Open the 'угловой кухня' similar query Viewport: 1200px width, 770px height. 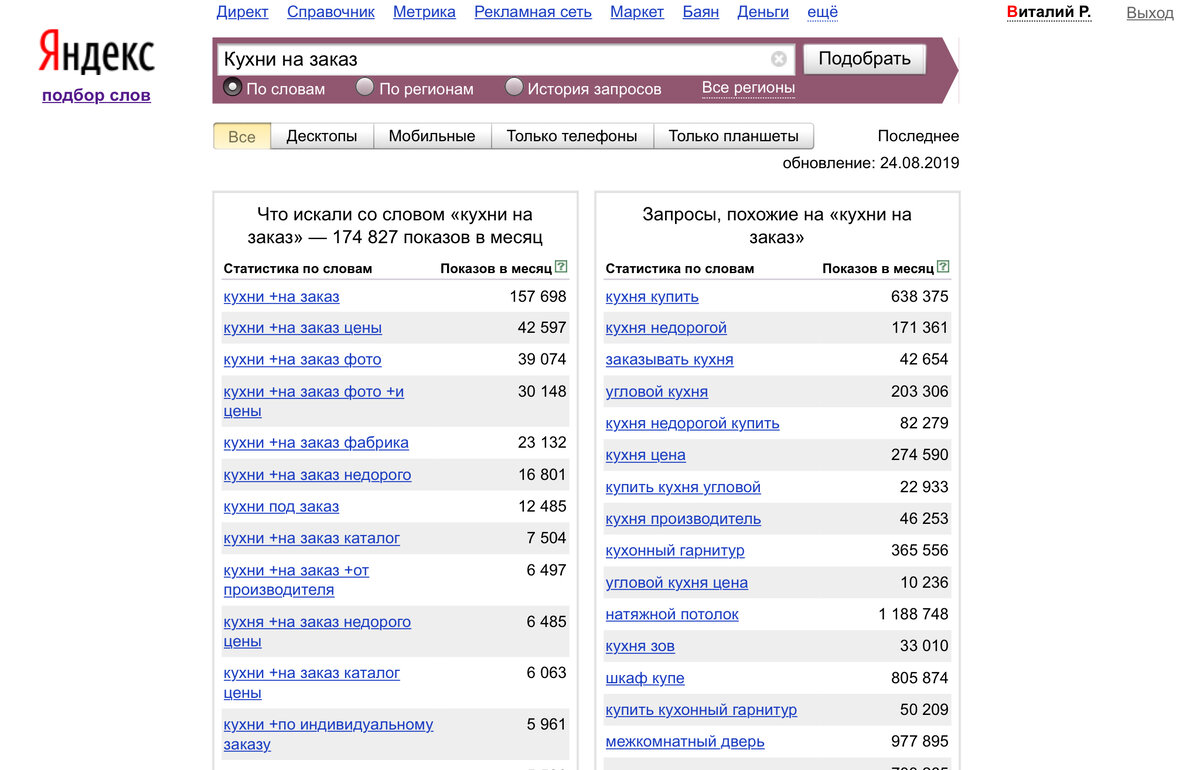point(656,392)
